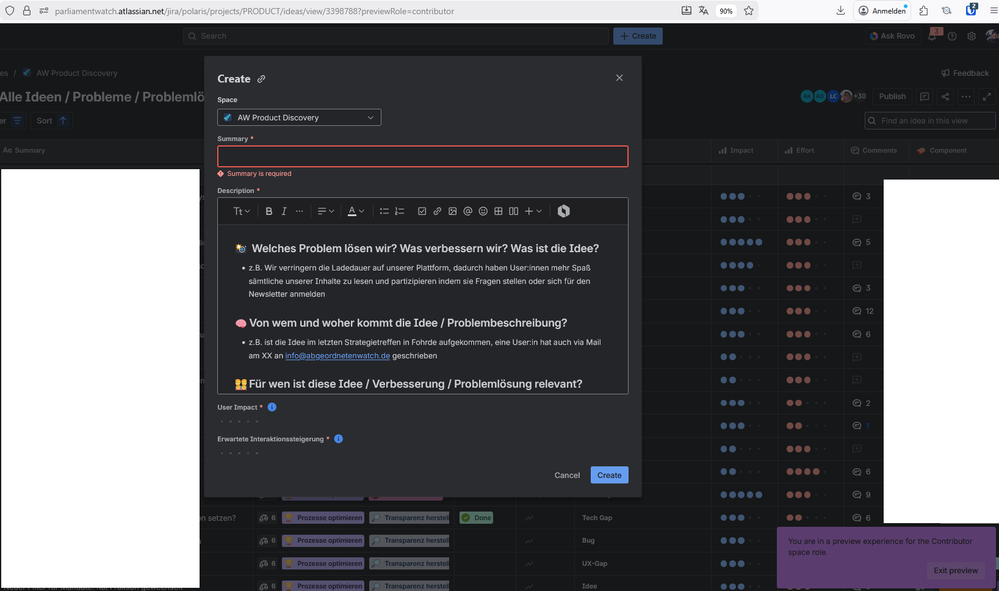
Task: Click info icon beside Erwartete Interaktionssteigerung
Action: point(338,439)
